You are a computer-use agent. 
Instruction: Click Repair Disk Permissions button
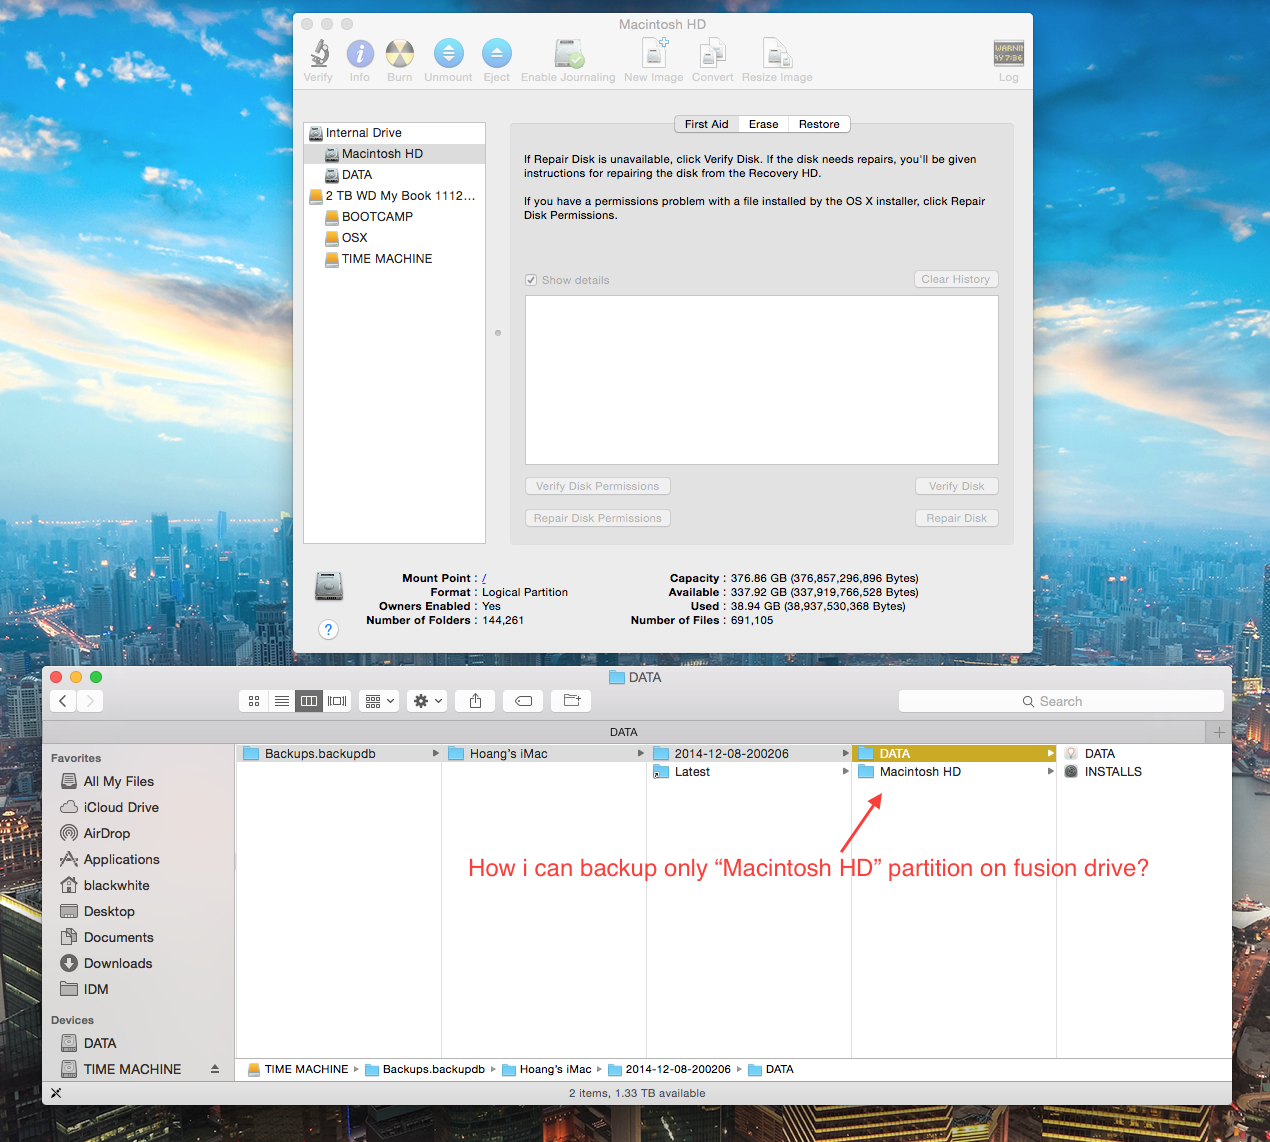pos(597,518)
